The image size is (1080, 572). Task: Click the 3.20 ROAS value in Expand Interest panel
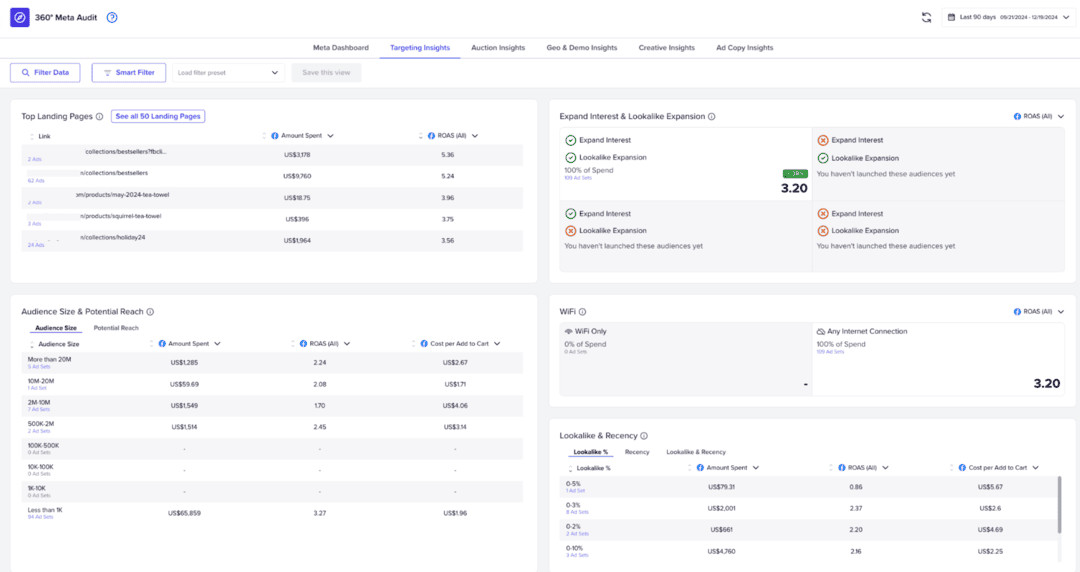pyautogui.click(x=794, y=188)
